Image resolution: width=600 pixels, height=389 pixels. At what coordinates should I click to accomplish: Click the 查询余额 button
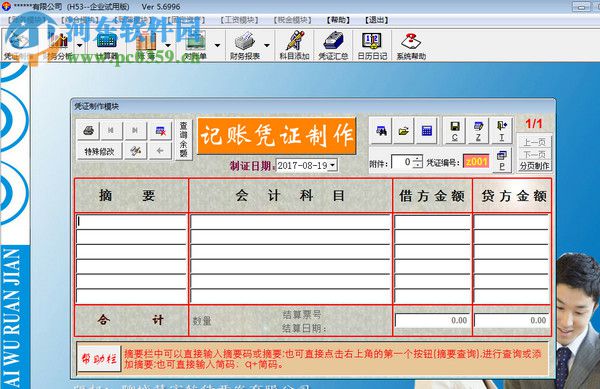click(184, 140)
